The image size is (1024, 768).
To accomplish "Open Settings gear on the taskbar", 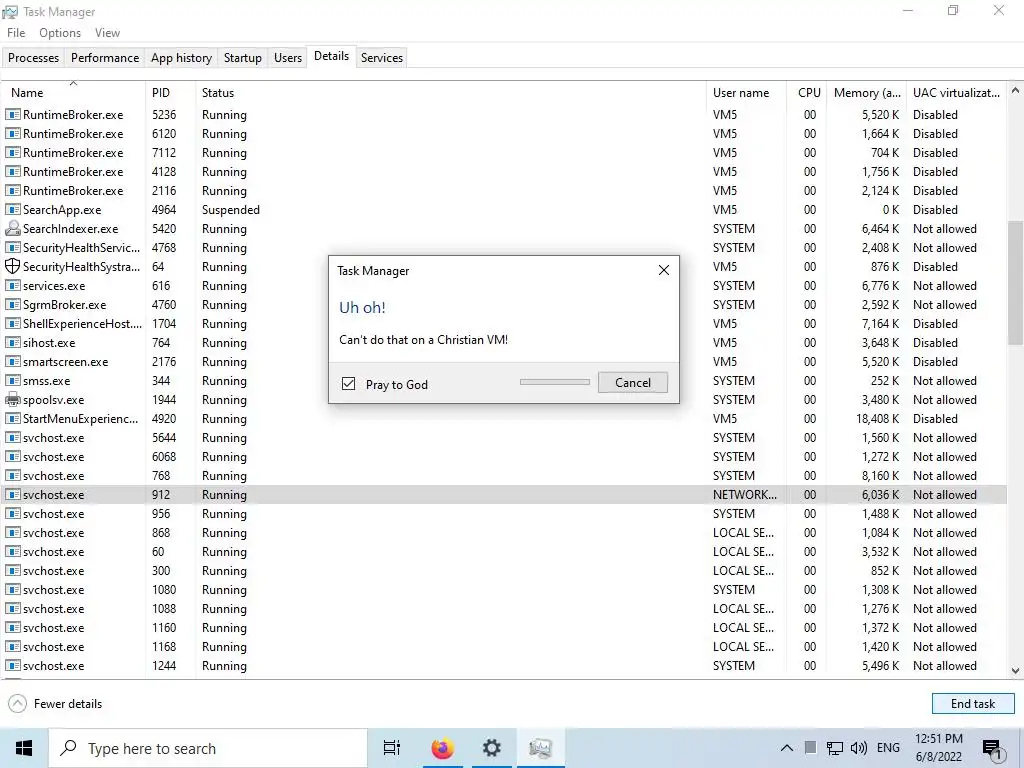I will [491, 748].
